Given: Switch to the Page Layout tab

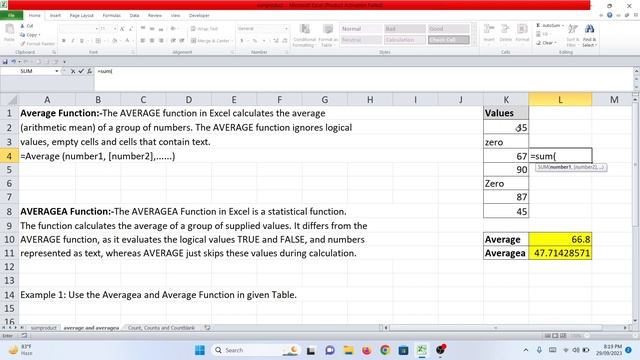Looking at the screenshot, I should pyautogui.click(x=82, y=15).
